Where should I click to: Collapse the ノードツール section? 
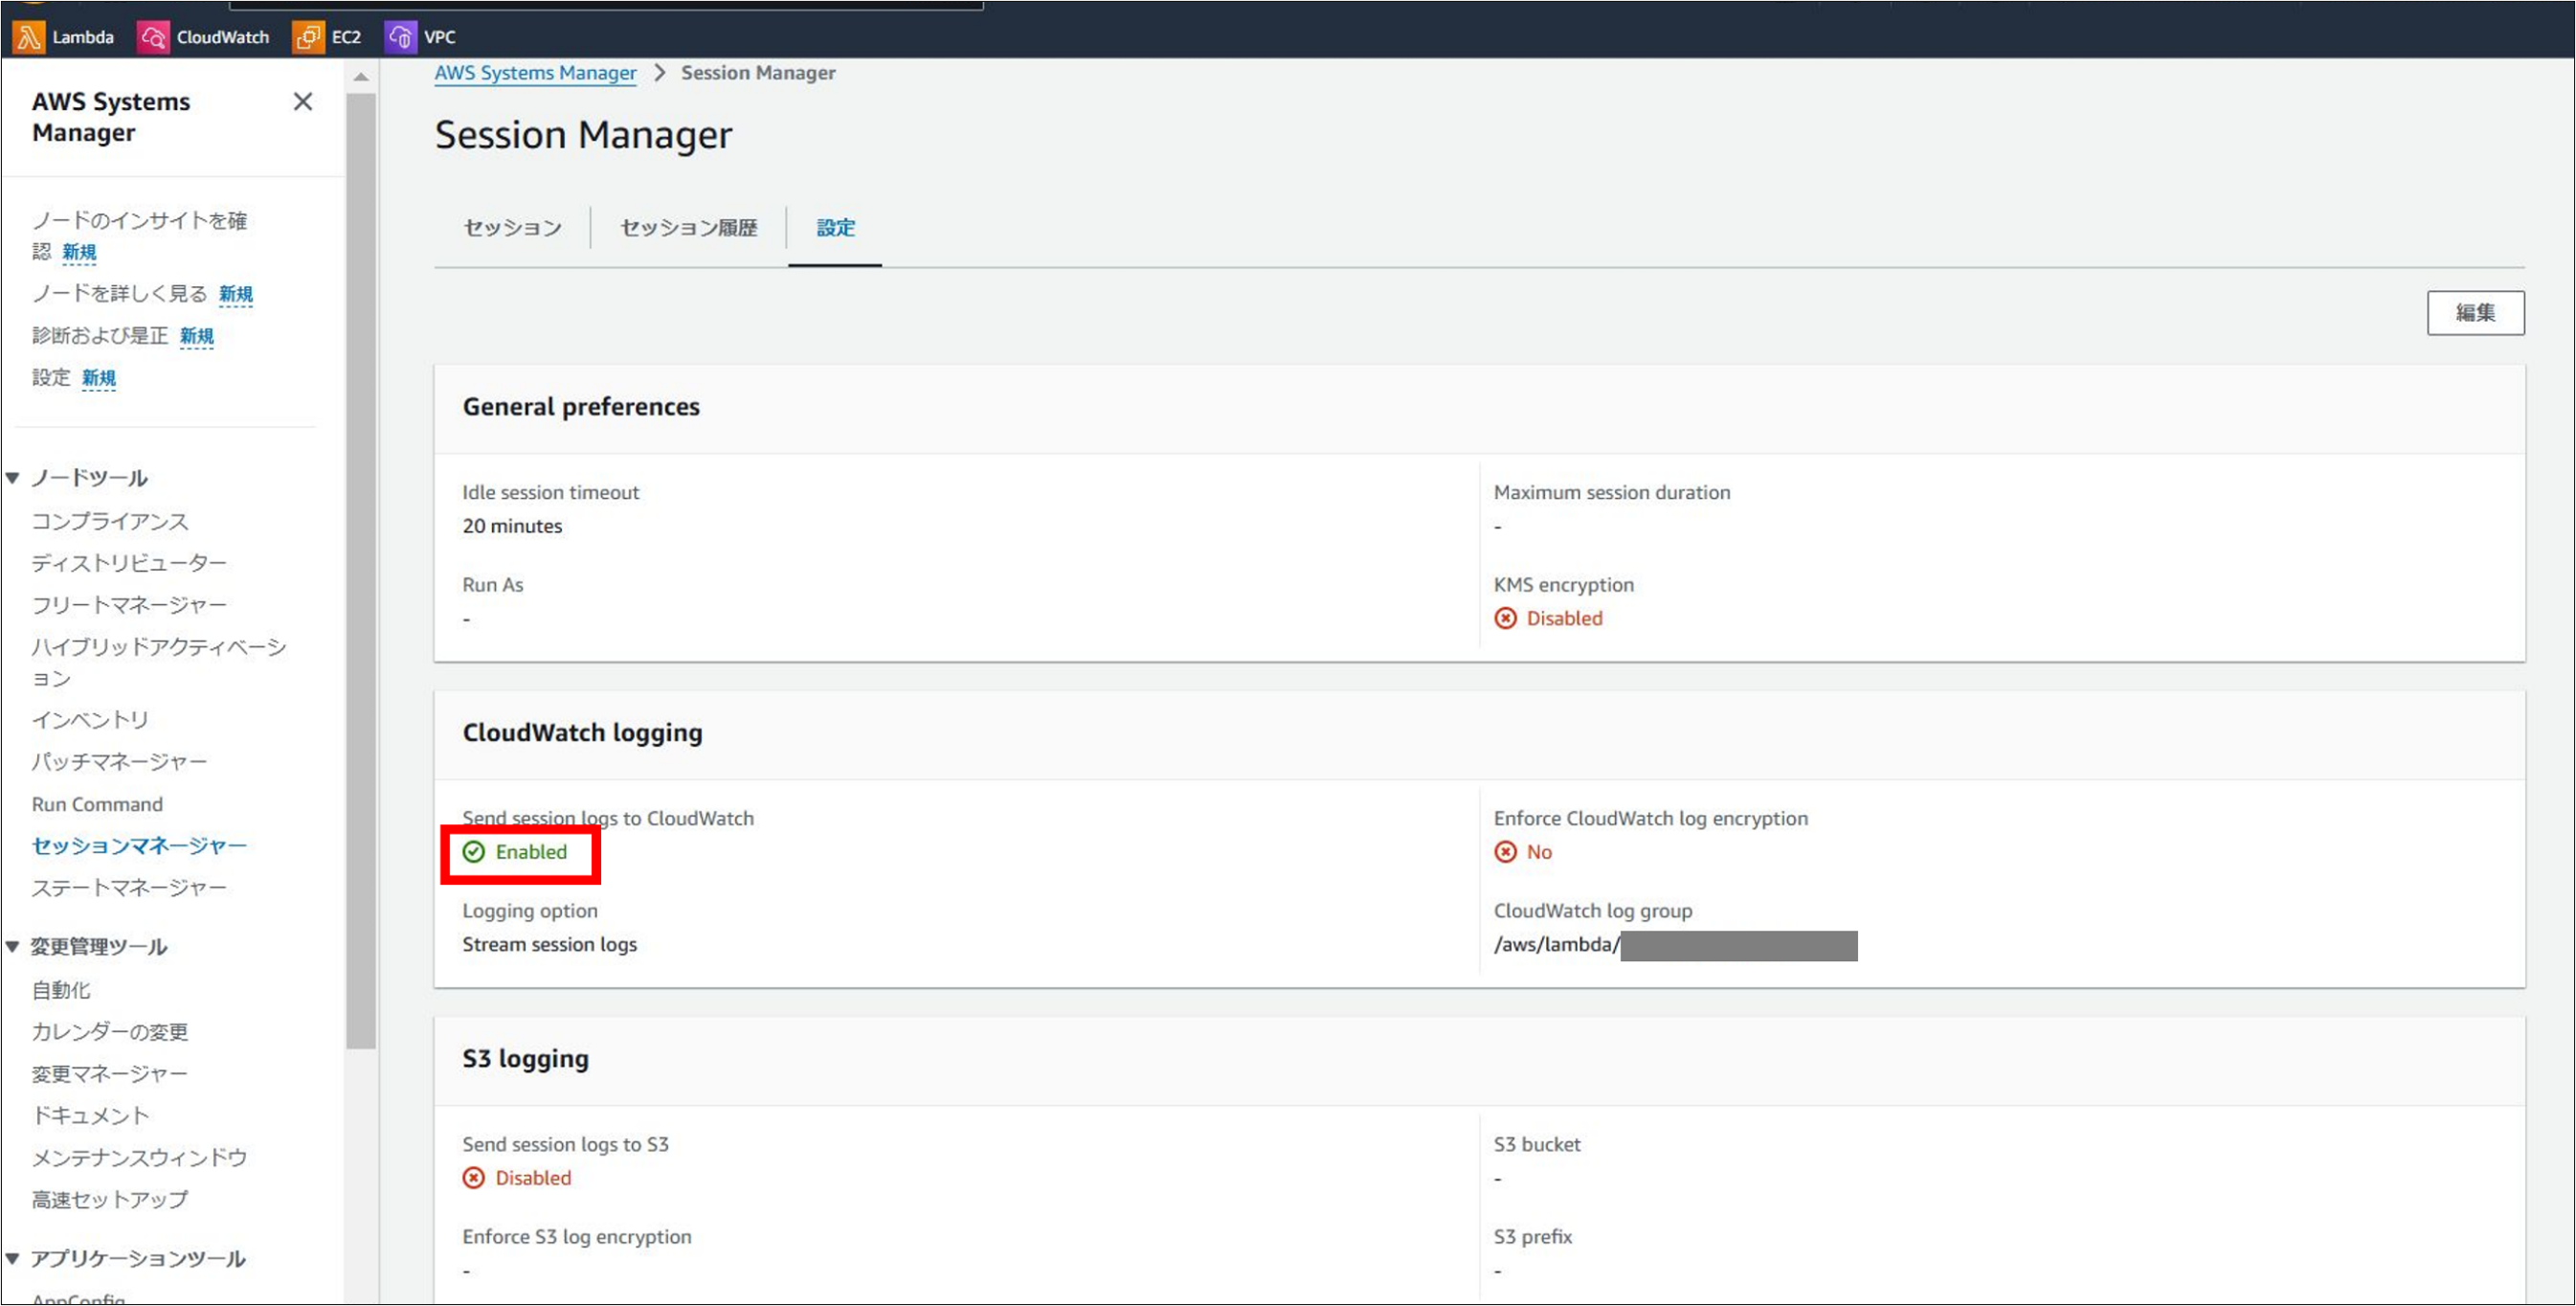[x=13, y=478]
